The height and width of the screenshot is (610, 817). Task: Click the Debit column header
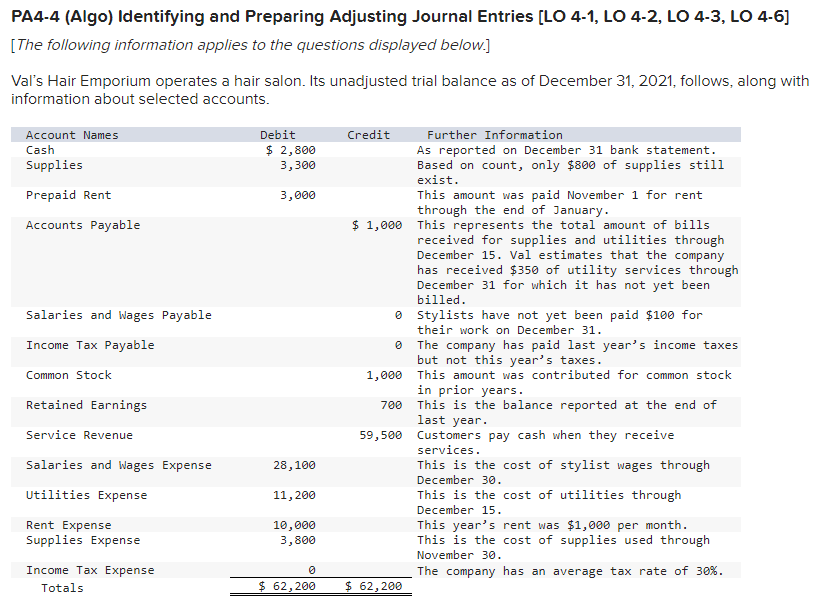(277, 134)
